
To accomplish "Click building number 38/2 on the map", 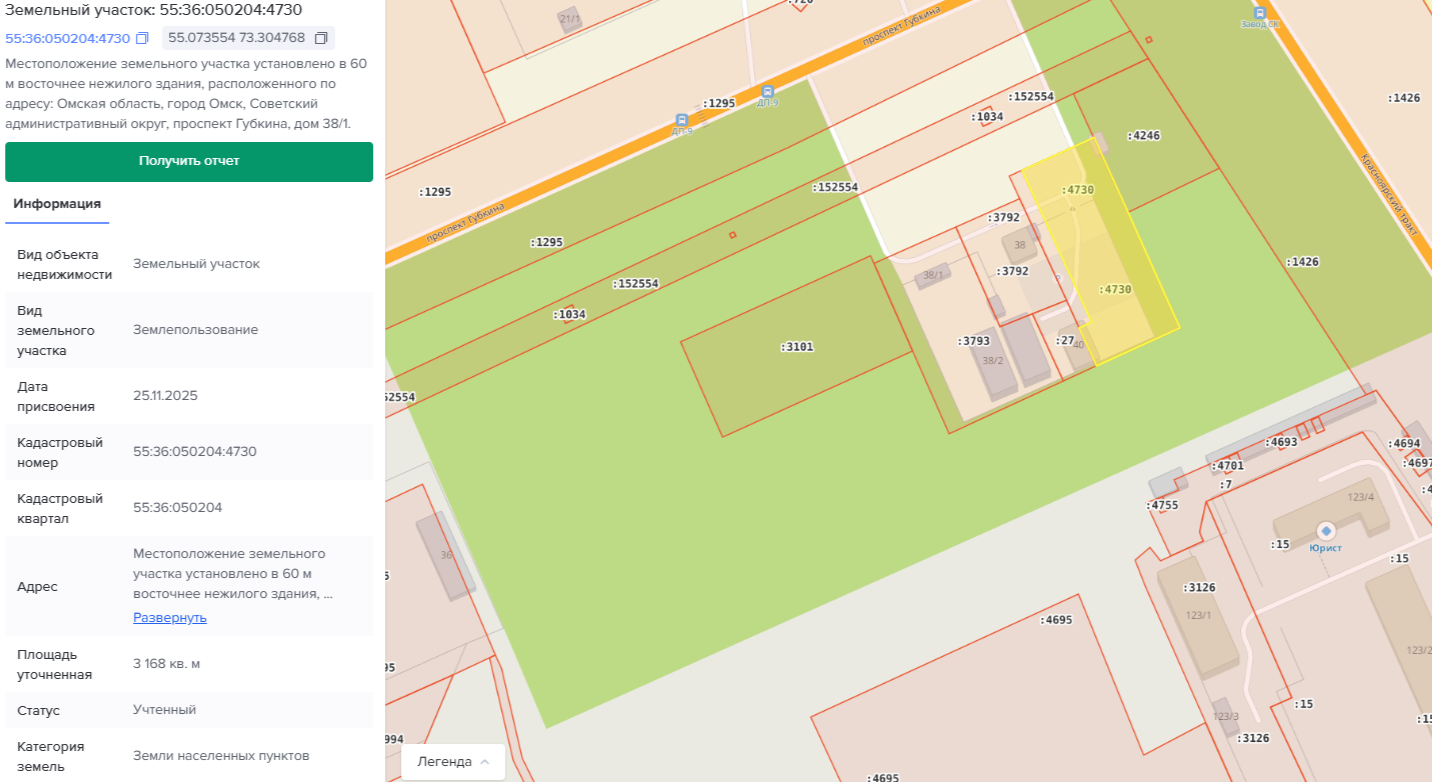I will click(x=993, y=361).
